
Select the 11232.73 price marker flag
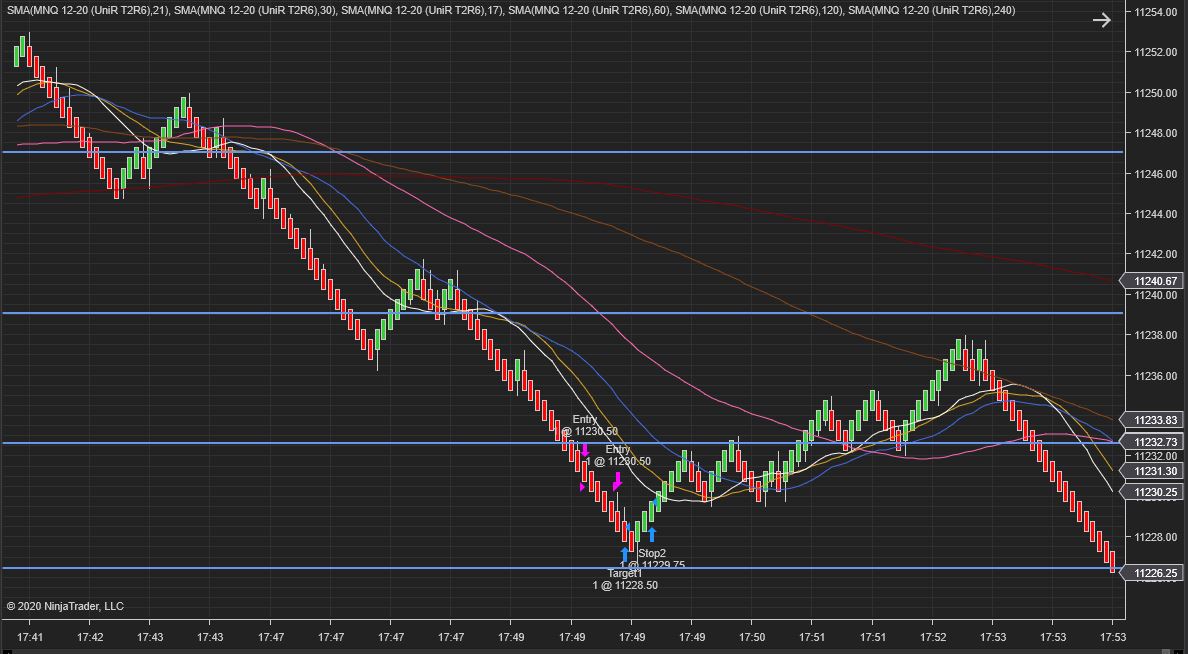click(x=1151, y=442)
